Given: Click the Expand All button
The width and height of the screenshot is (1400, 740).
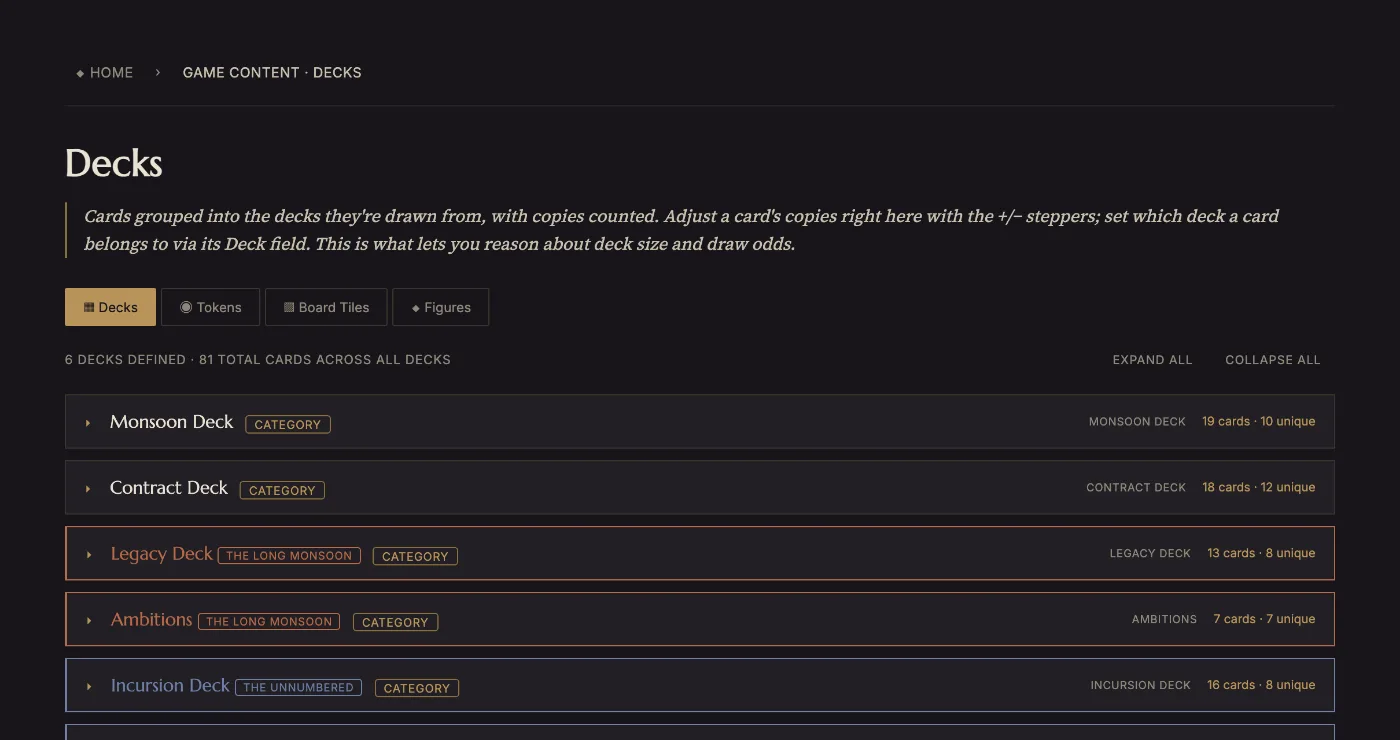Looking at the screenshot, I should pos(1152,360).
